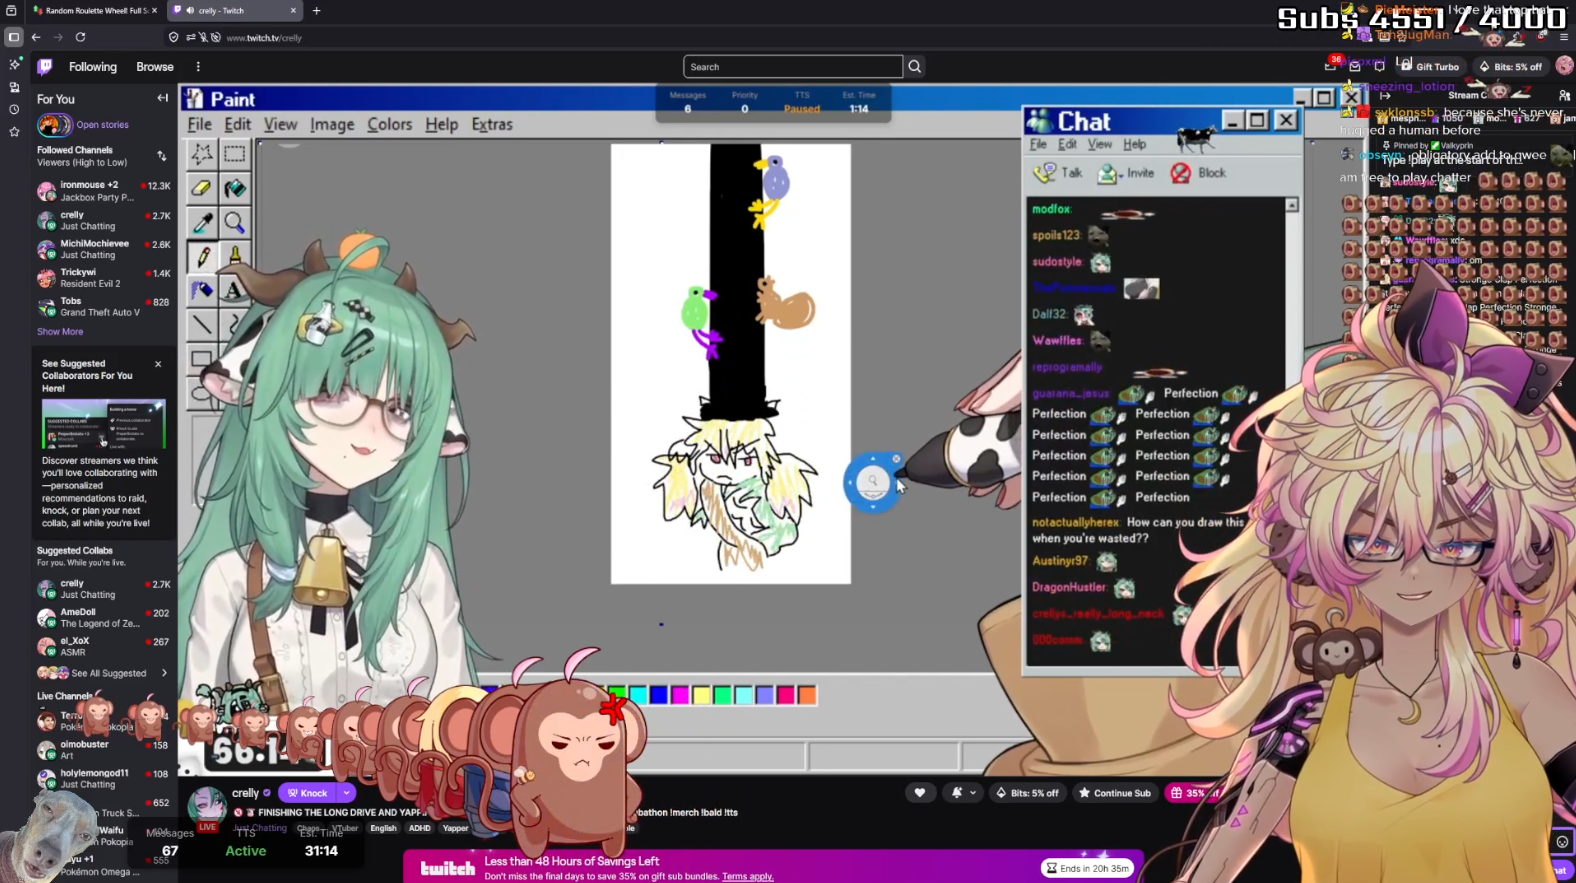The height and width of the screenshot is (883, 1576).
Task: Click the Continue Sub button
Action: pyautogui.click(x=1114, y=793)
